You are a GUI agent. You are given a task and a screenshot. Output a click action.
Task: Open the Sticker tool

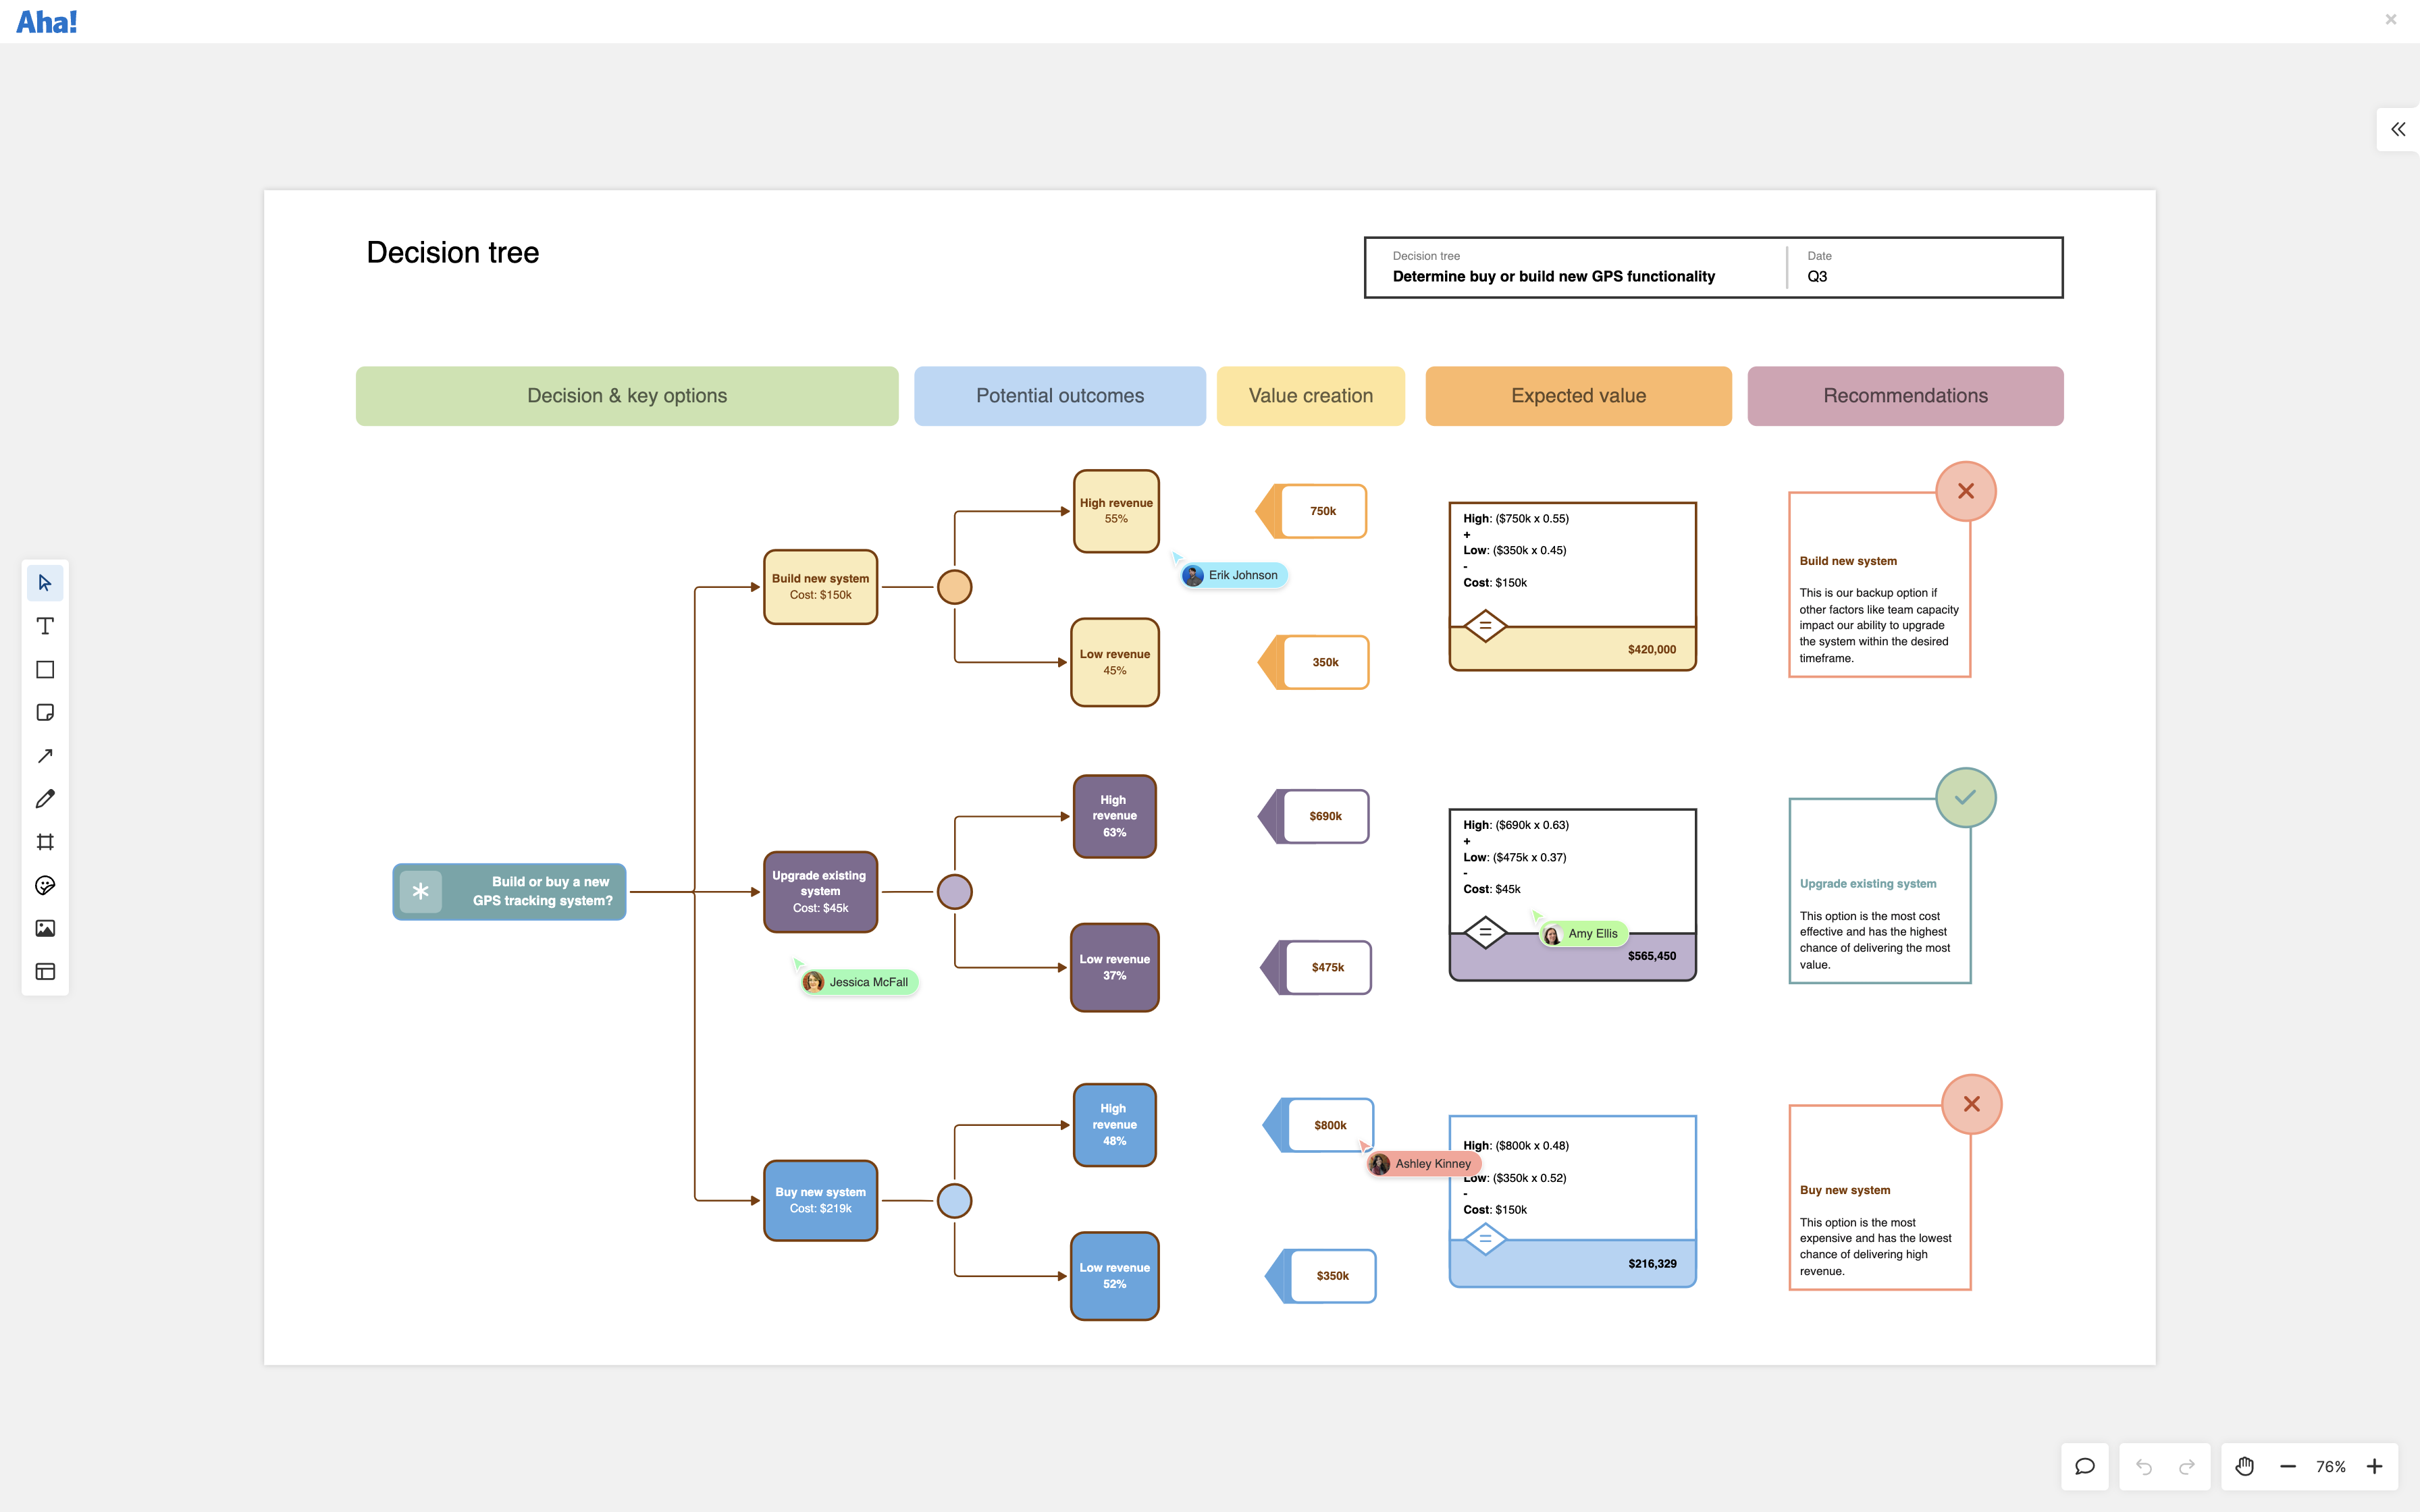(x=45, y=884)
